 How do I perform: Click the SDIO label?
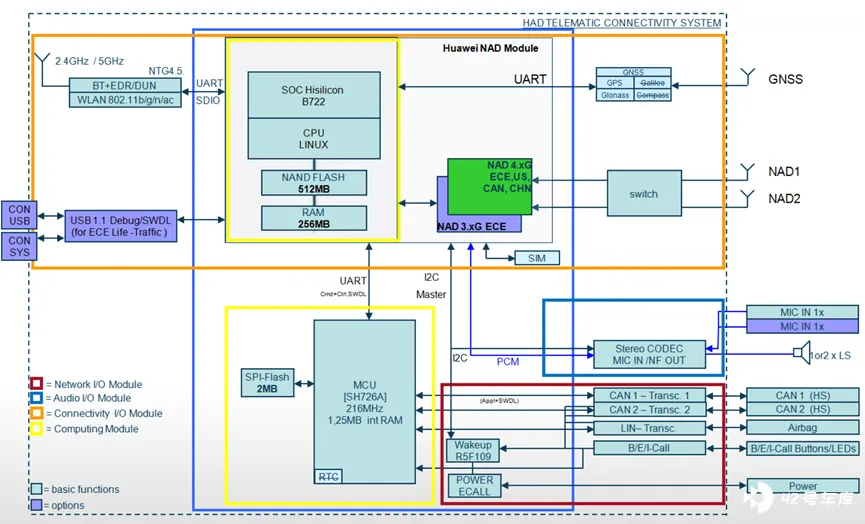pyautogui.click(x=208, y=100)
